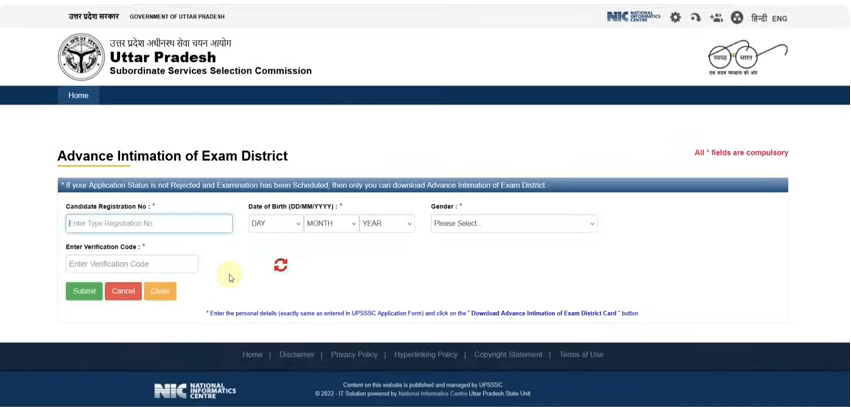Click the UPSSSC emblem logo
Screen dimensions: 851x407
(x=81, y=57)
